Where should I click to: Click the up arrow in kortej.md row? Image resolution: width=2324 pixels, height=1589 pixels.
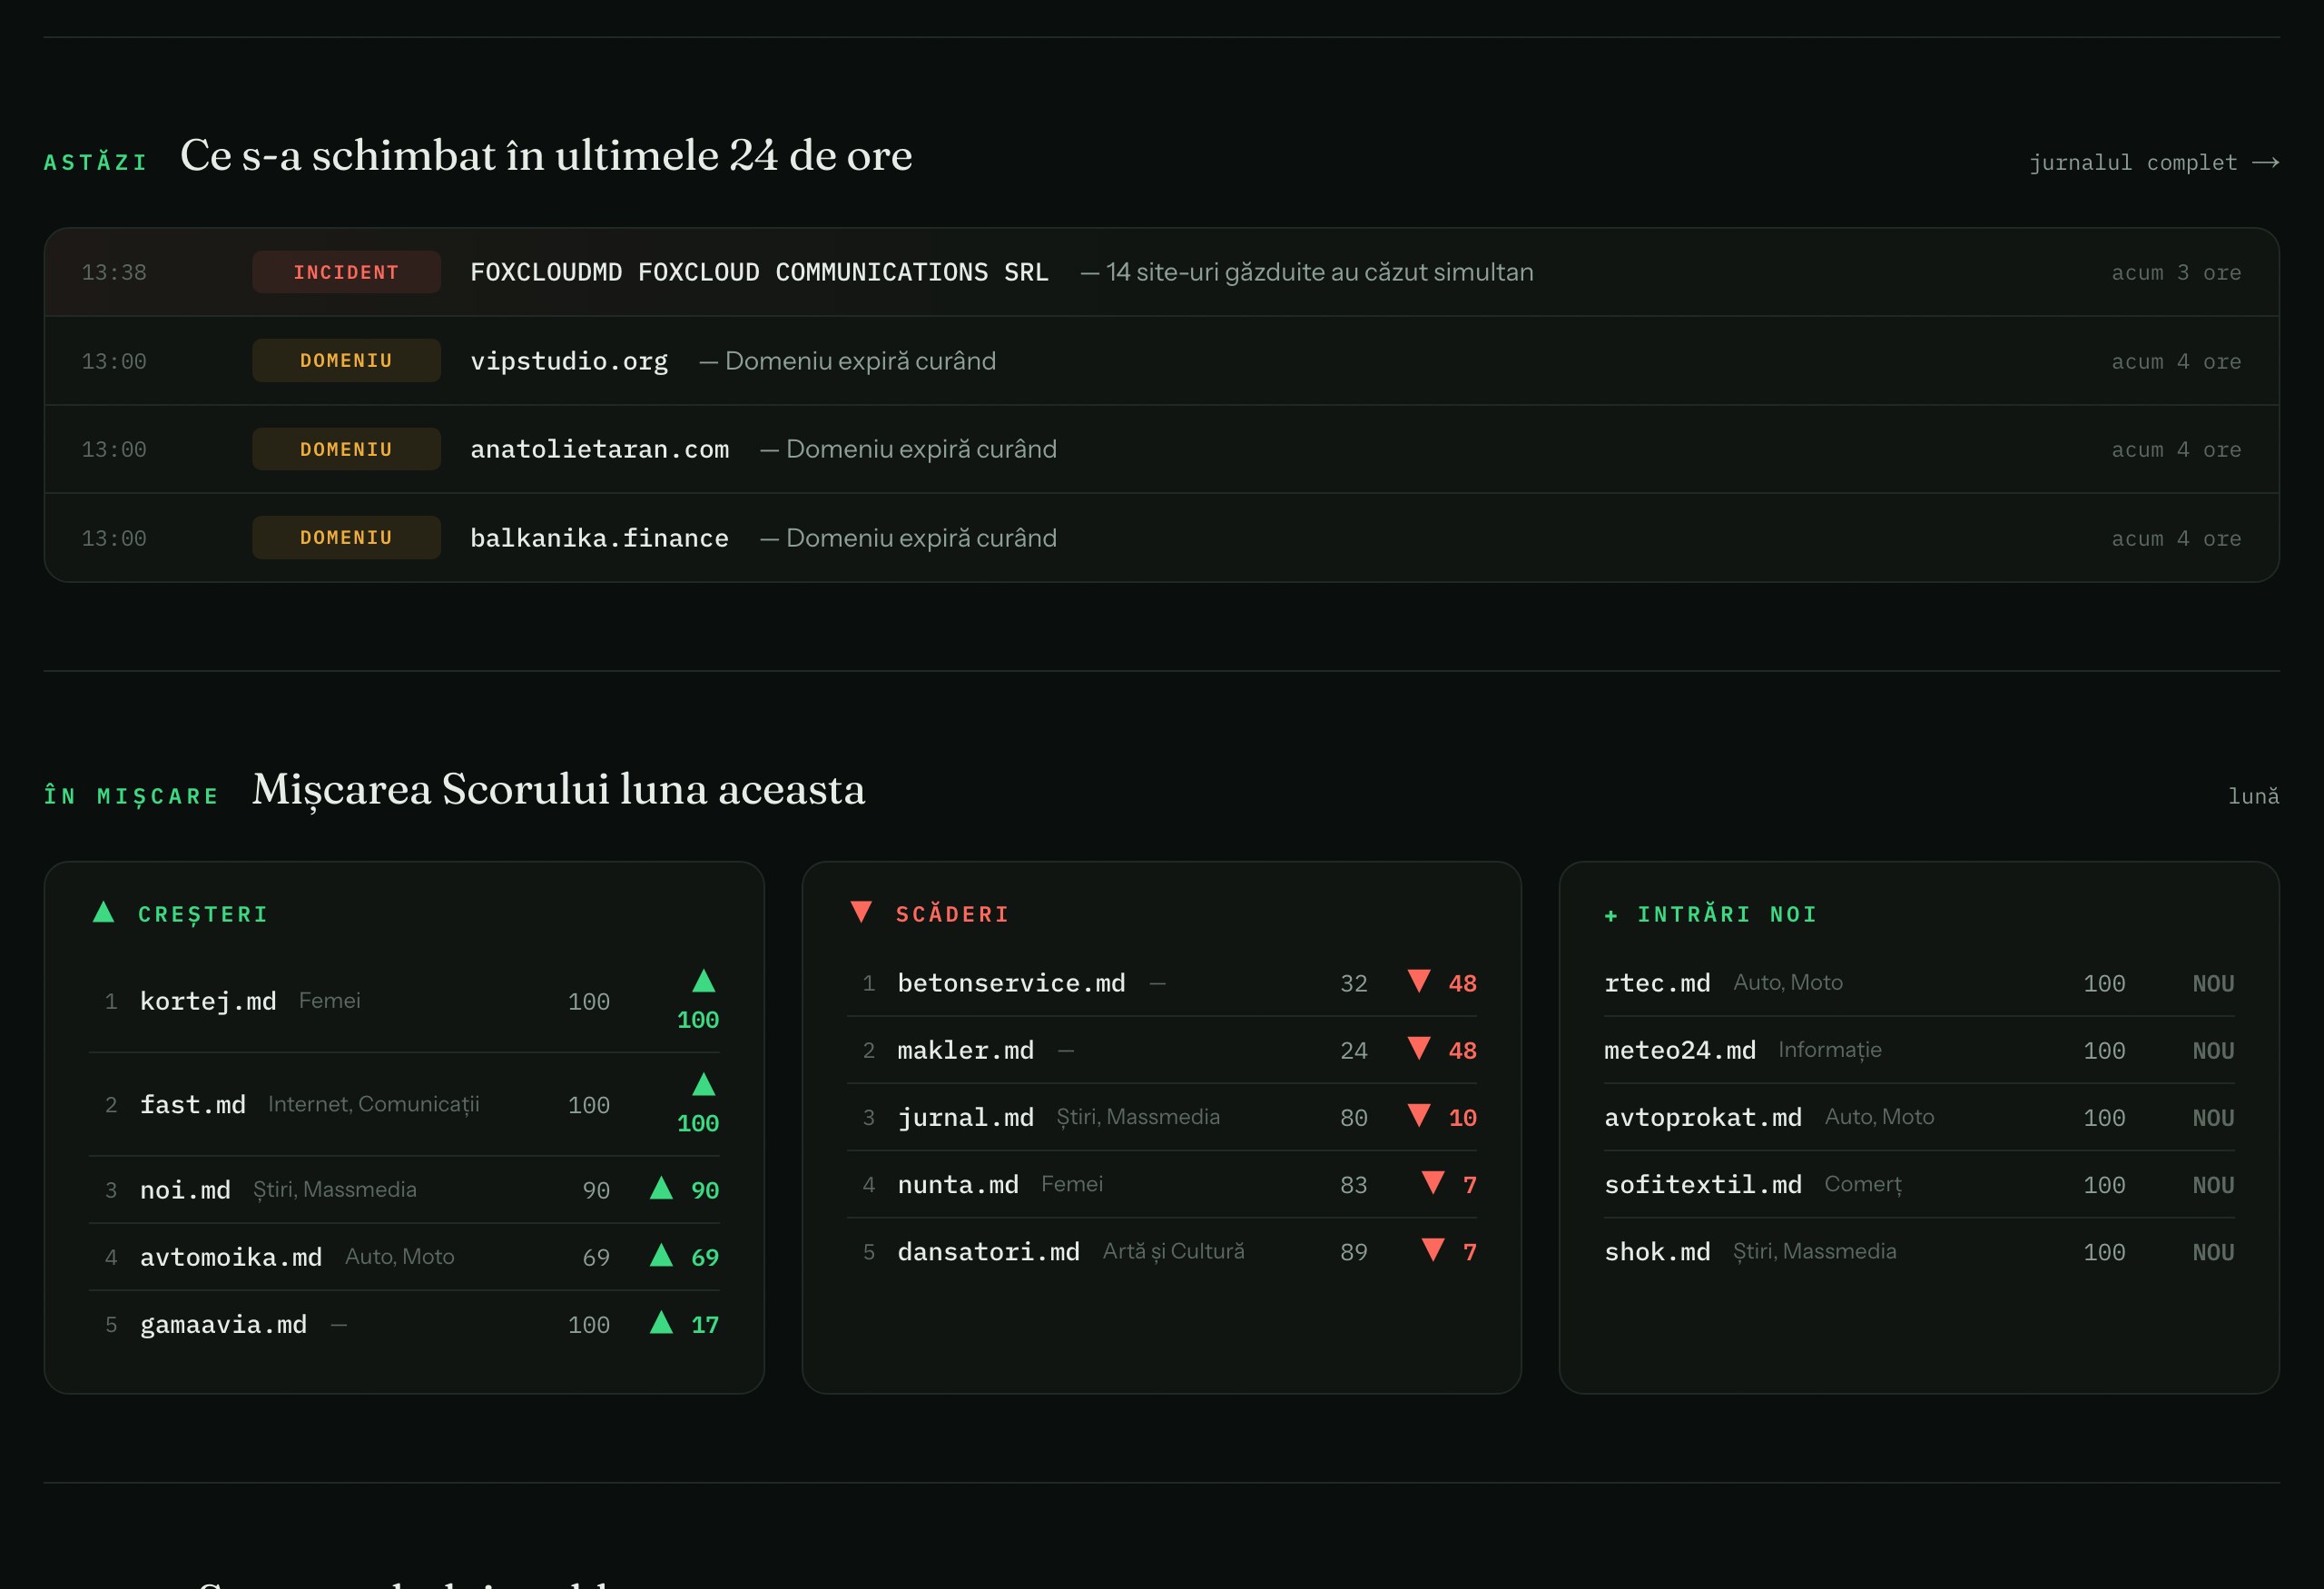(x=704, y=981)
